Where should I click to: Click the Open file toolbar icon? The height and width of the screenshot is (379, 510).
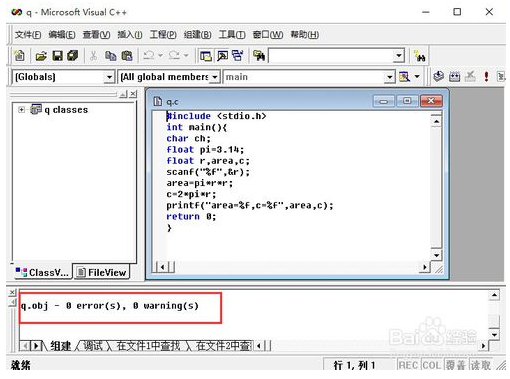click(41, 56)
